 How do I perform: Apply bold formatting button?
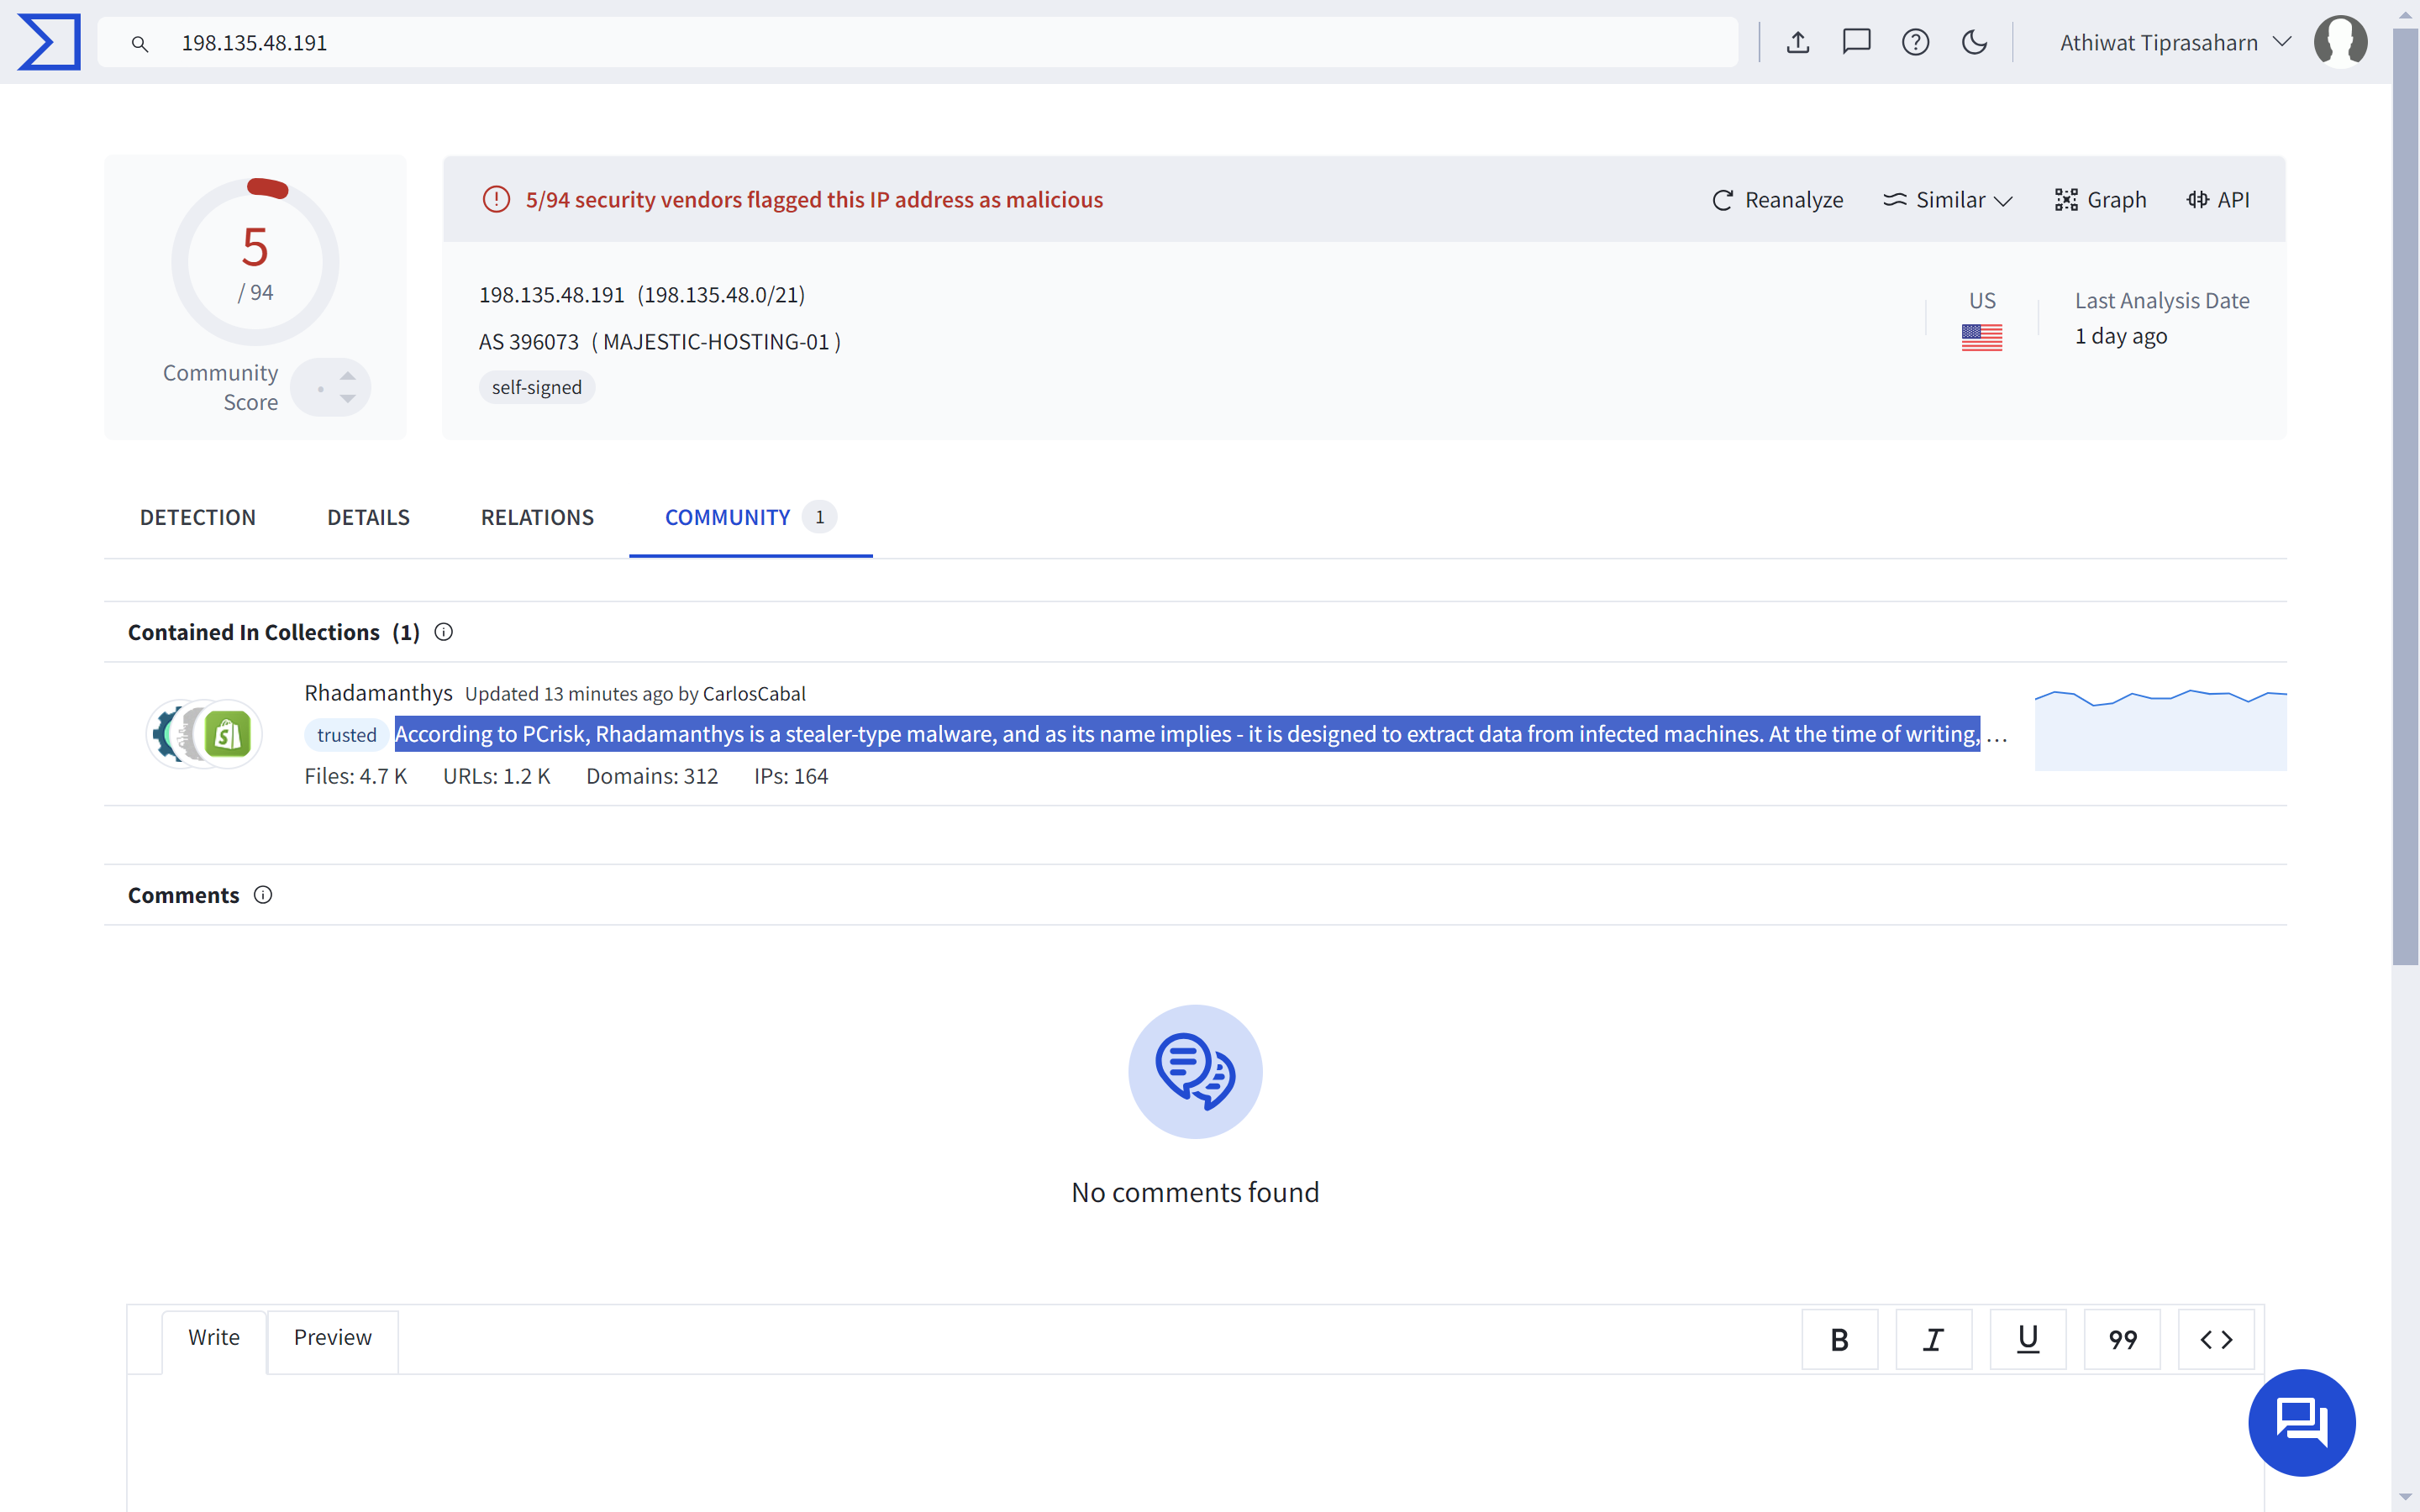point(1839,1339)
